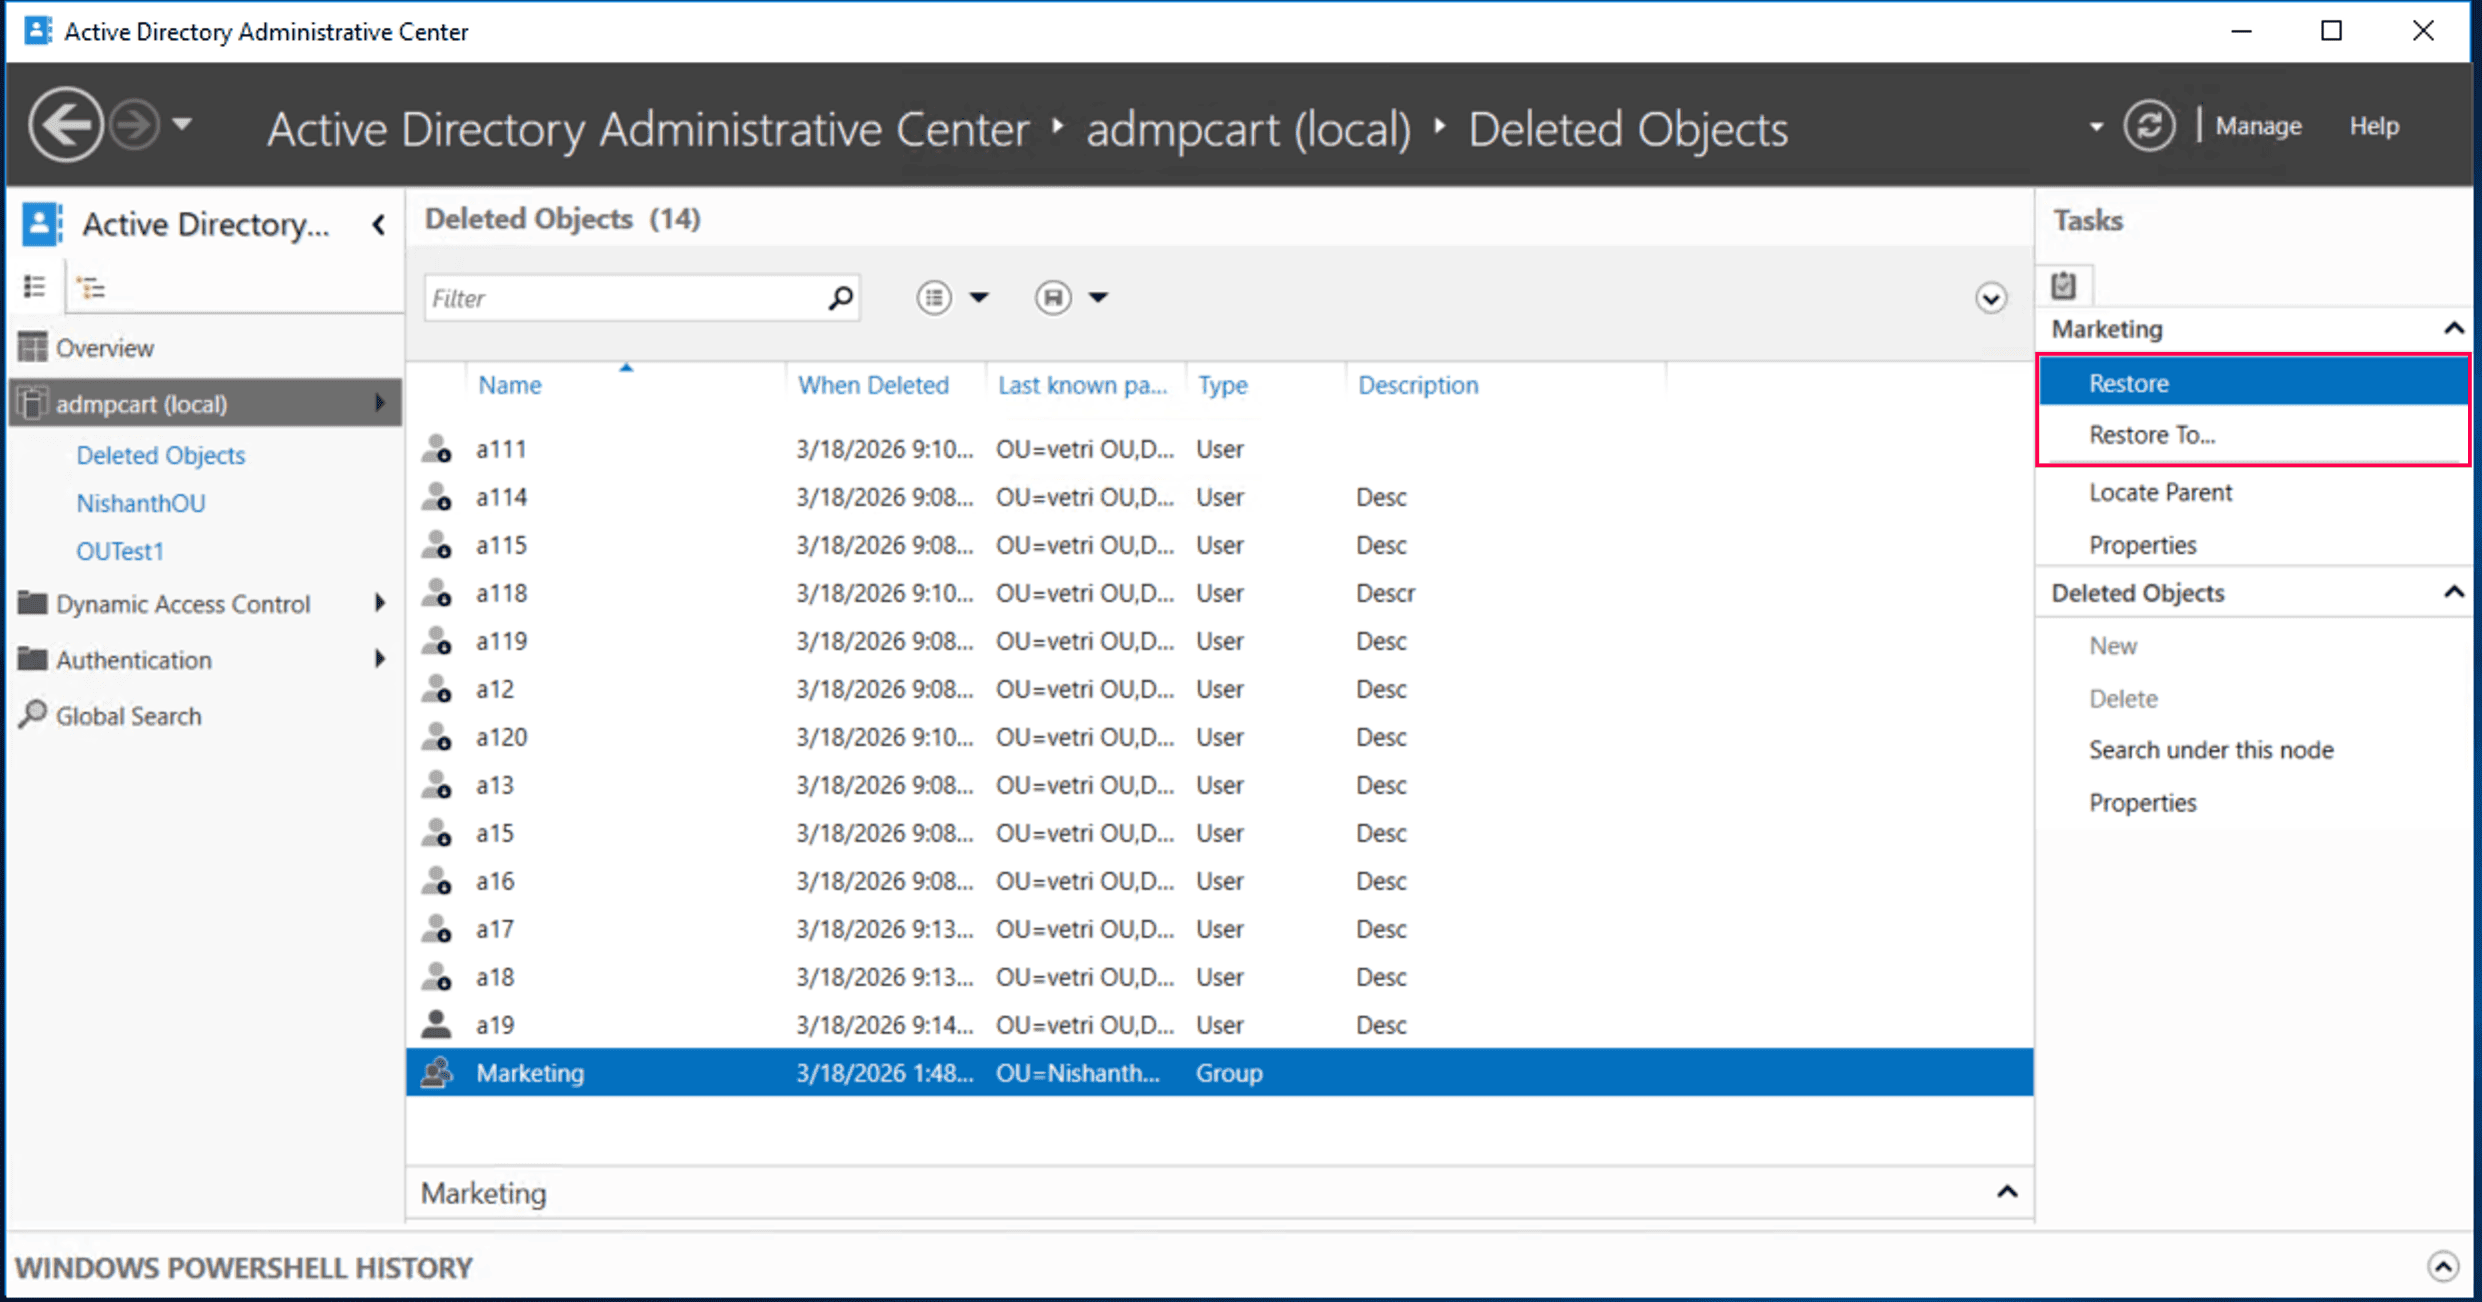Click Restore To... in the Tasks pane

pos(2151,434)
